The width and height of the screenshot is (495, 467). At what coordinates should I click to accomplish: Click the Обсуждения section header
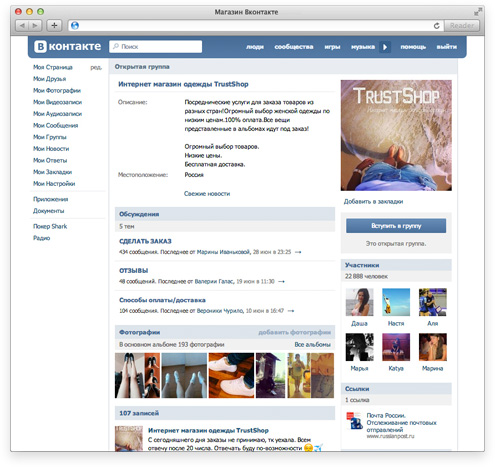click(x=225, y=214)
